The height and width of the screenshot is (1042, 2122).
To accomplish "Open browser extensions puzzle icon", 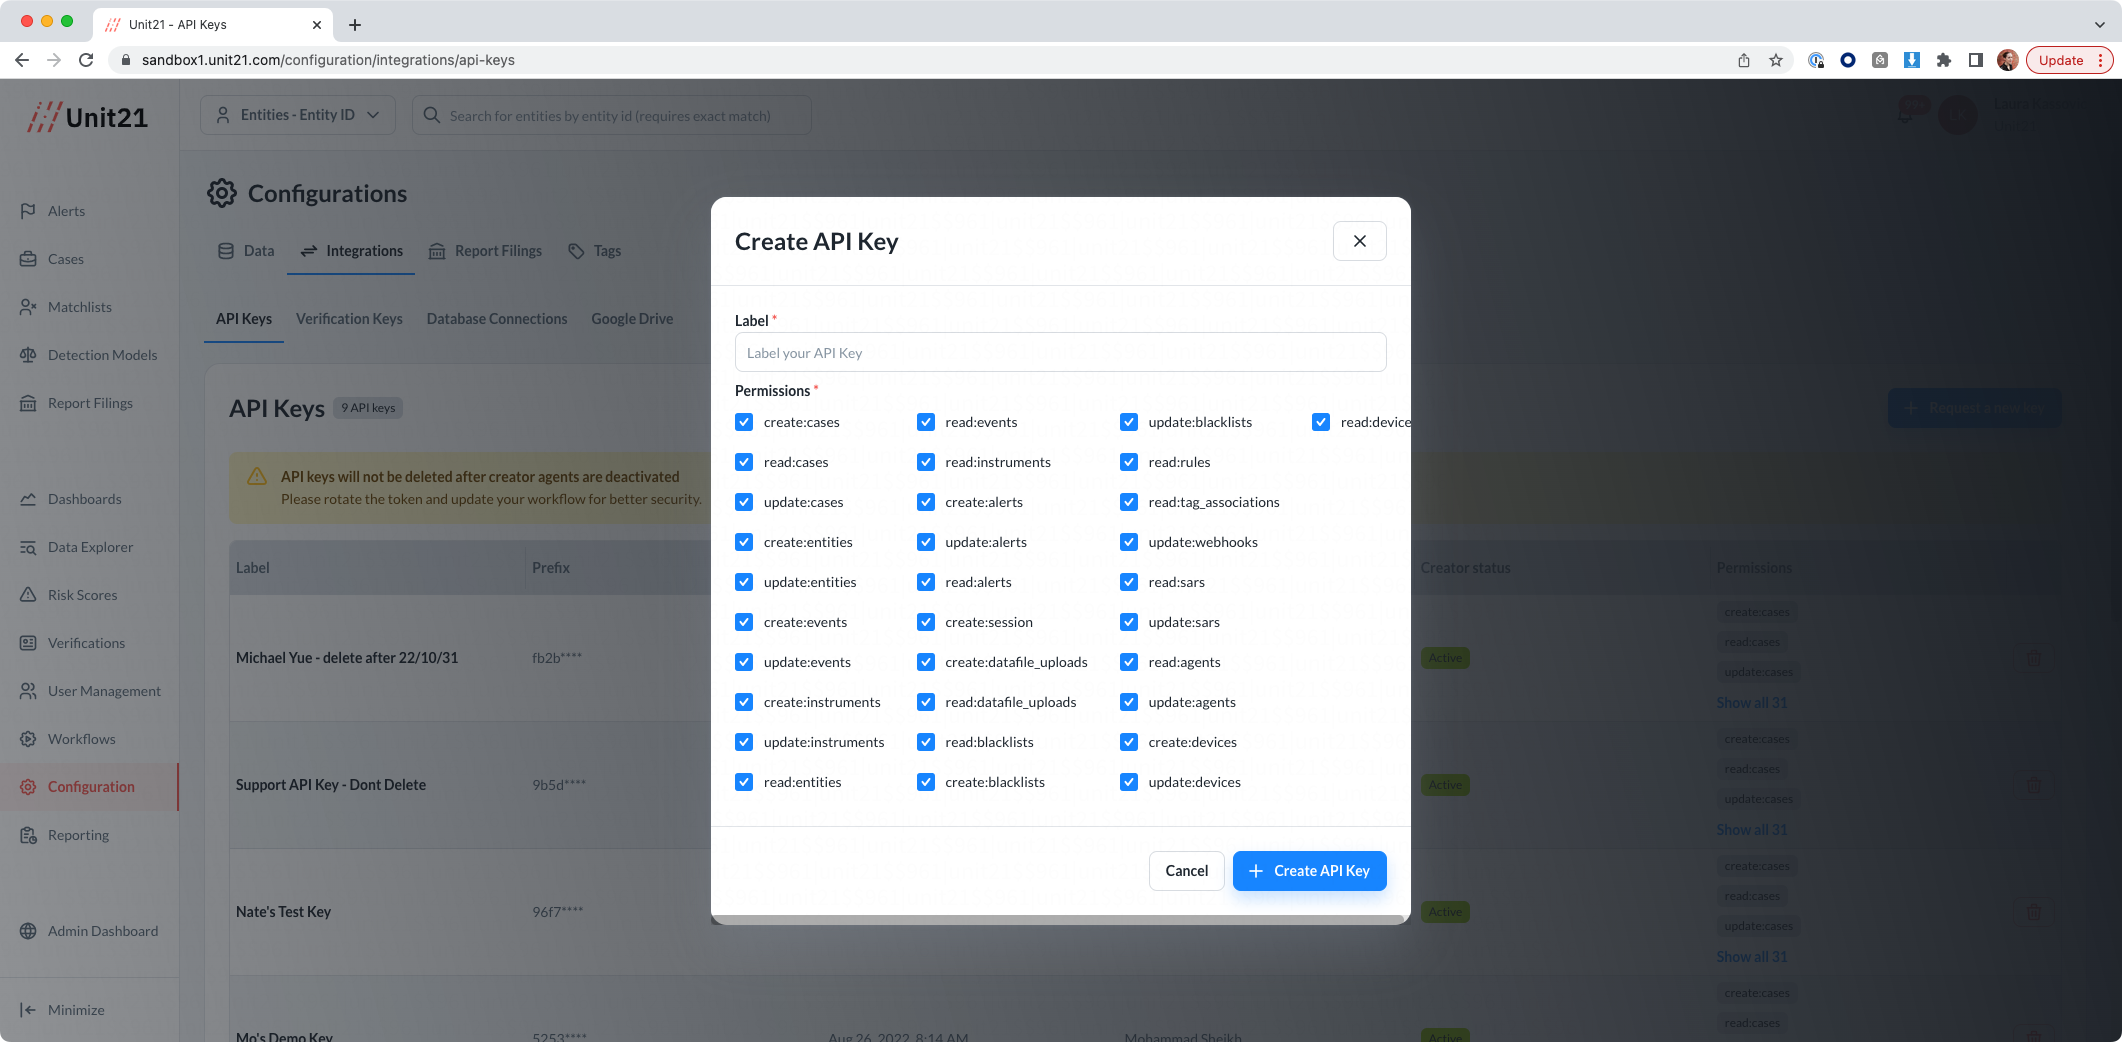I will click(1944, 60).
